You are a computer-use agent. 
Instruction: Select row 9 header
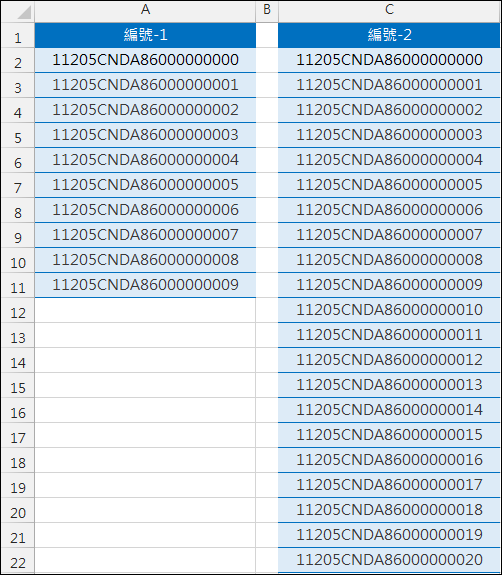coord(18,235)
